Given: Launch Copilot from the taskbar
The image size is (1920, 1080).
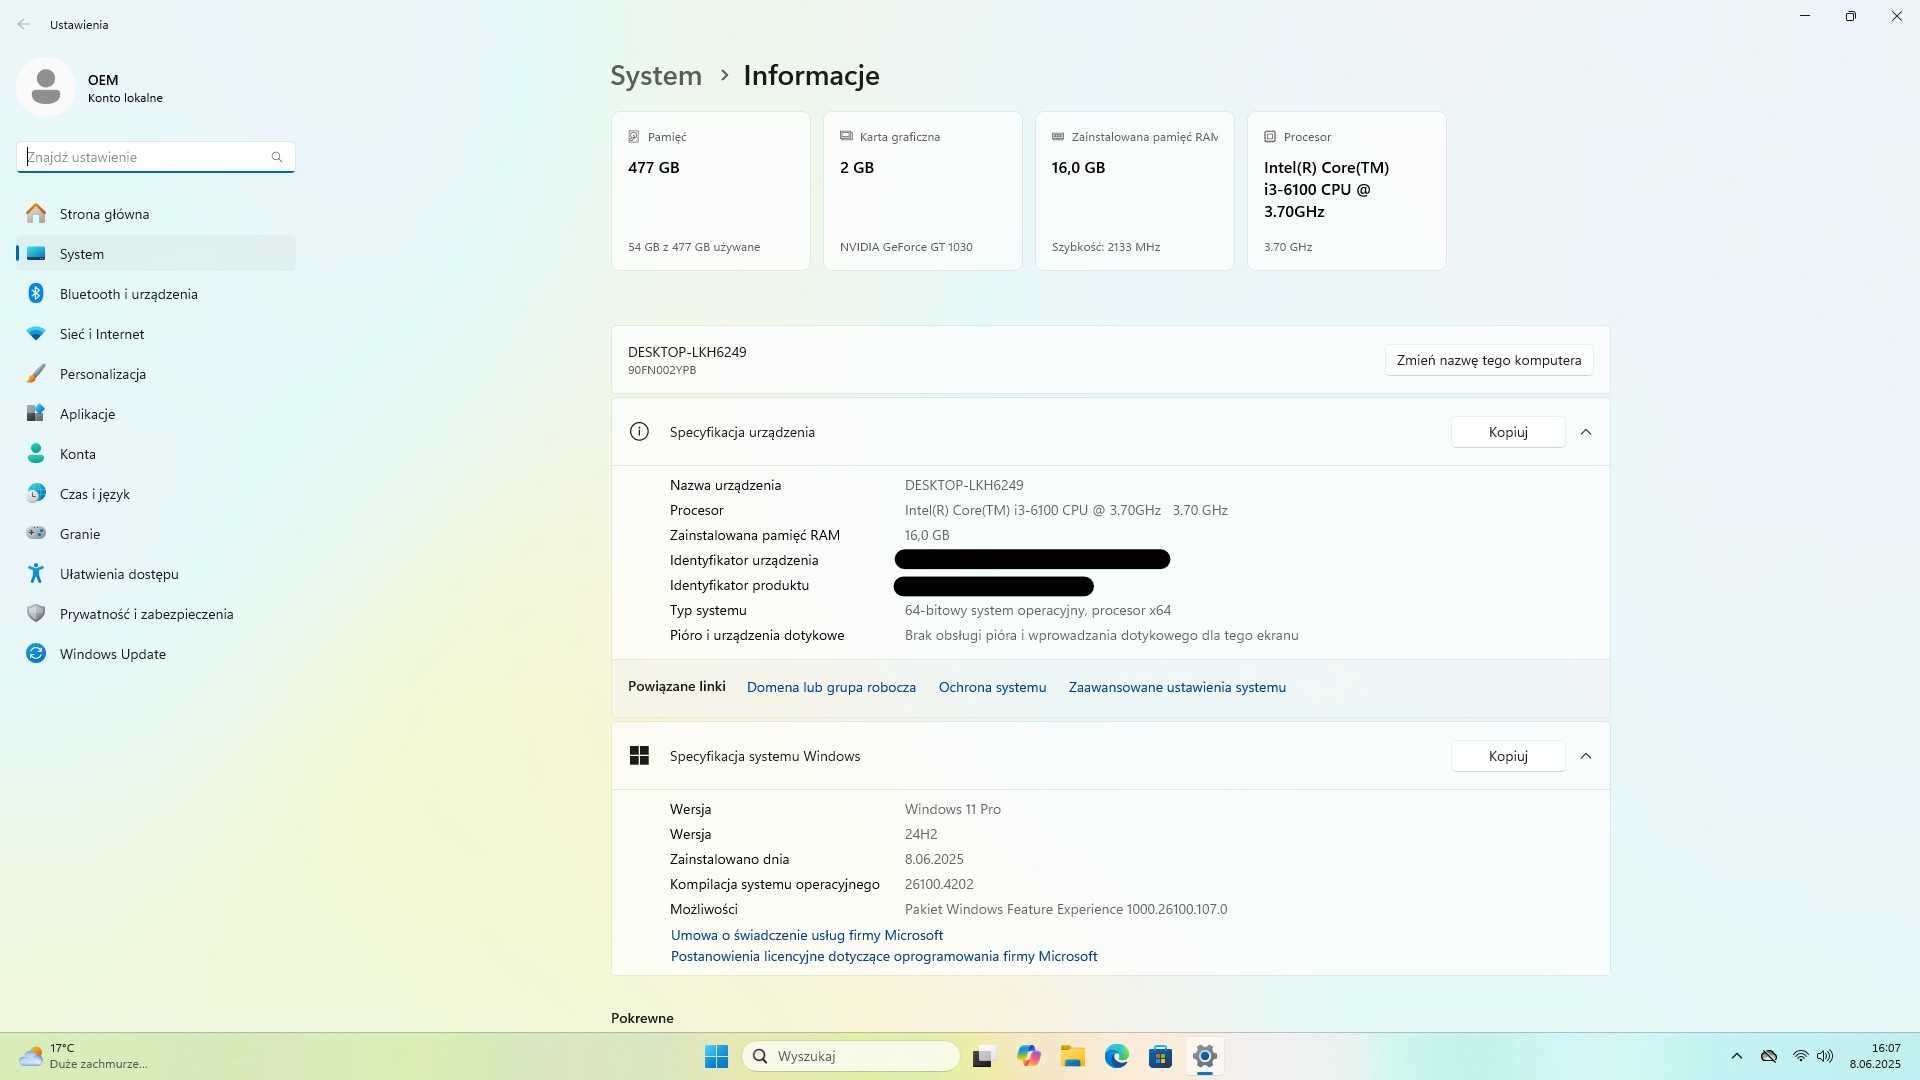Looking at the screenshot, I should 1028,1056.
